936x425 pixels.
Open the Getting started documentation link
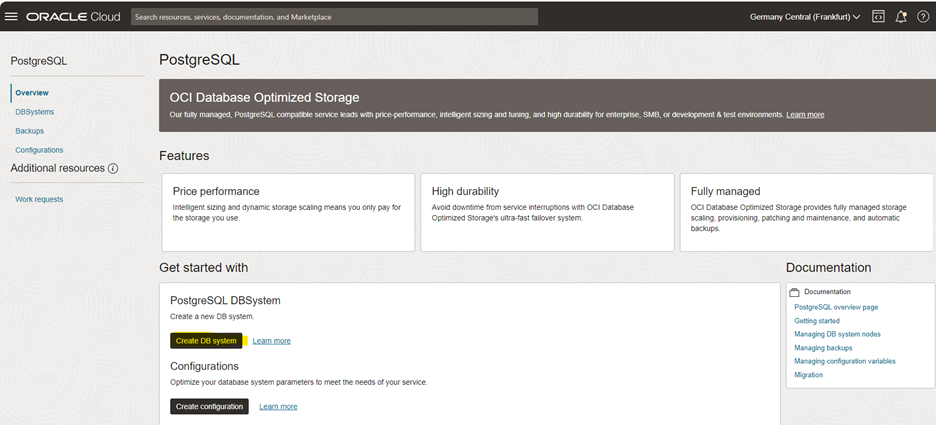click(x=817, y=321)
